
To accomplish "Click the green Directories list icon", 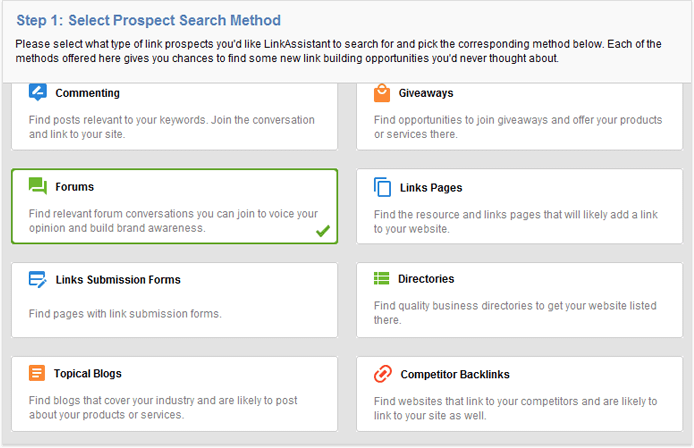I will pos(382,278).
